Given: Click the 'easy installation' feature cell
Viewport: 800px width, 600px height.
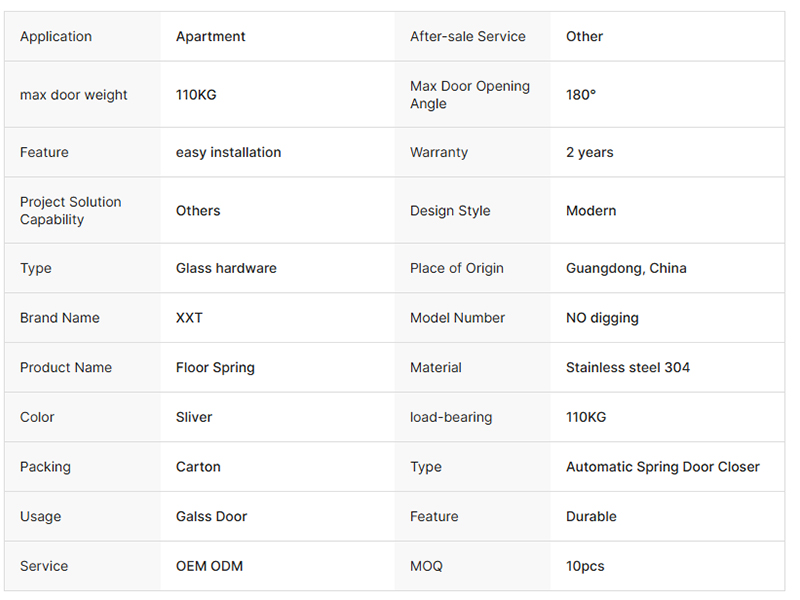Looking at the screenshot, I should 228,153.
